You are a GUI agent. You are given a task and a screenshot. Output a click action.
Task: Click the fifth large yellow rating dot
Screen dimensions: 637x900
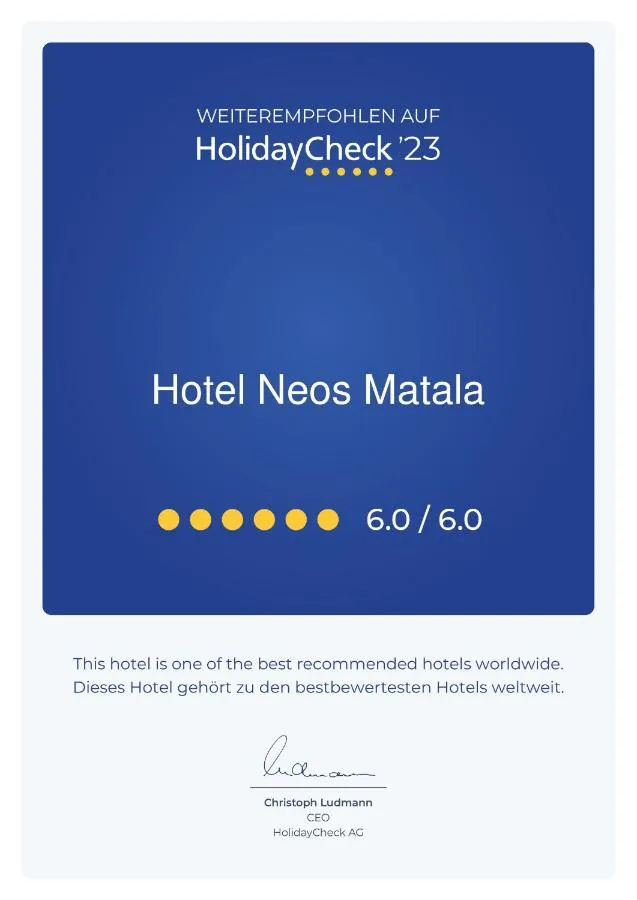[x=296, y=519]
